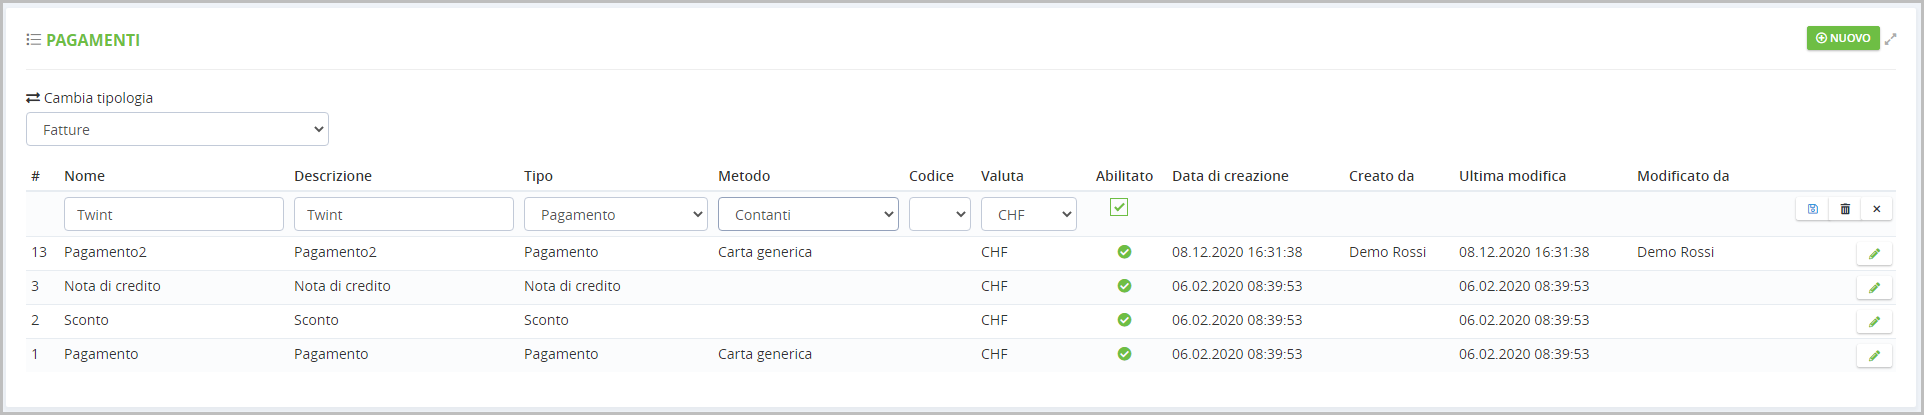Click enabled status icon for Sconto row

[1124, 320]
